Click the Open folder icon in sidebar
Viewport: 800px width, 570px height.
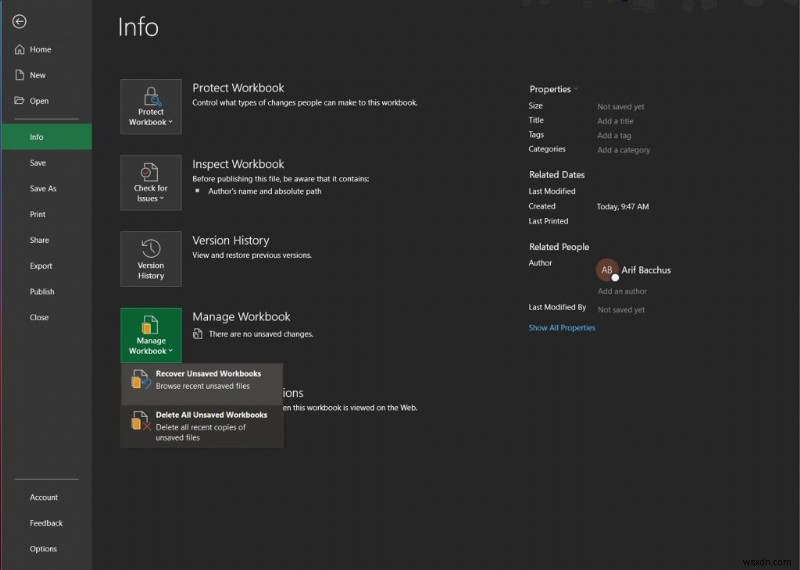19,101
